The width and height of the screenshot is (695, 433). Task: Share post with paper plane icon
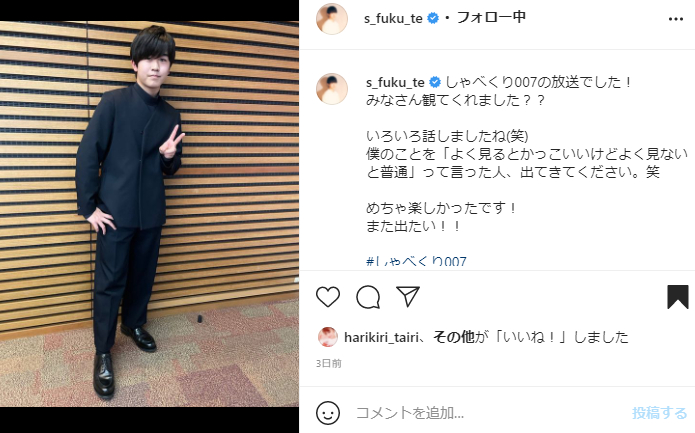408,296
